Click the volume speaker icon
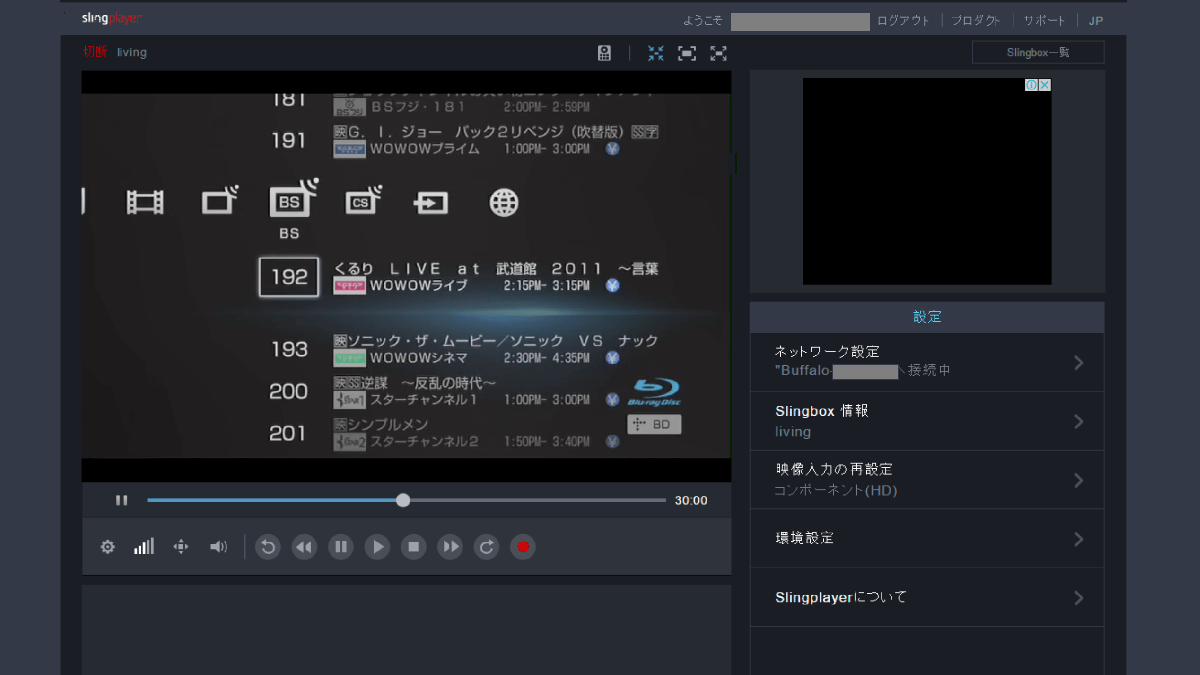 point(218,546)
